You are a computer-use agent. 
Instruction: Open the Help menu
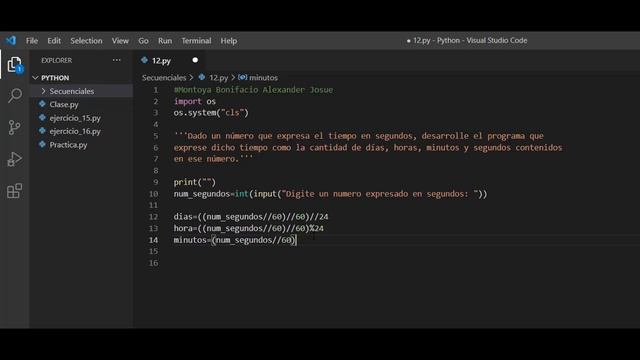coord(229,41)
